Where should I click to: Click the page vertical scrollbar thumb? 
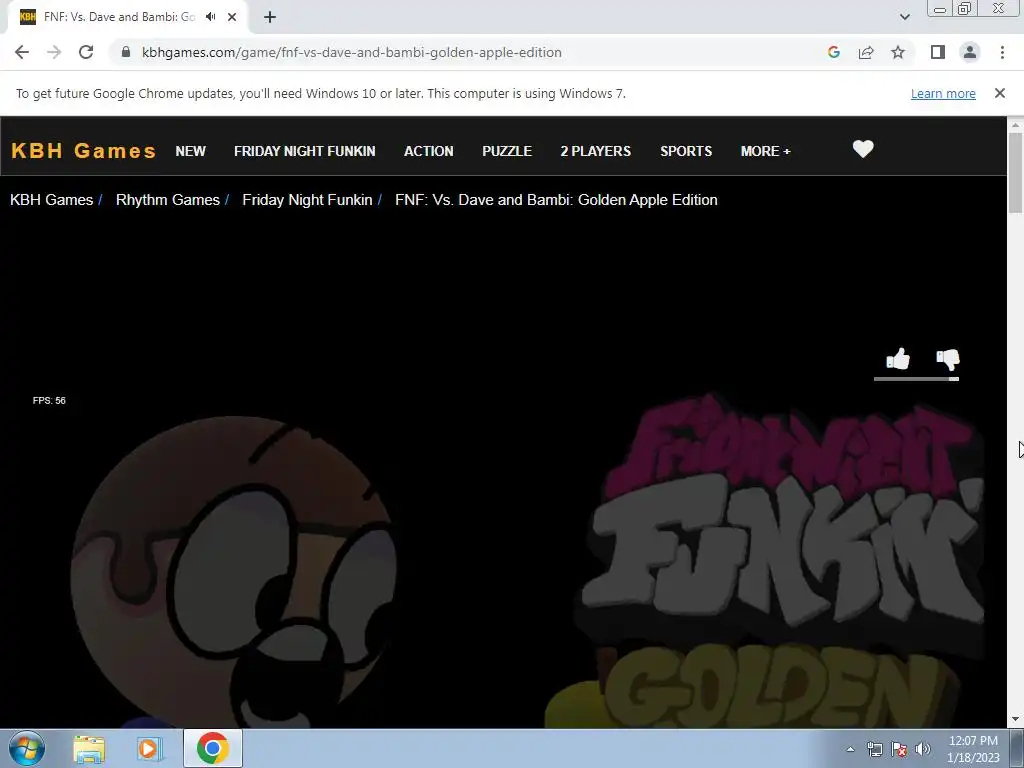[x=1015, y=172]
